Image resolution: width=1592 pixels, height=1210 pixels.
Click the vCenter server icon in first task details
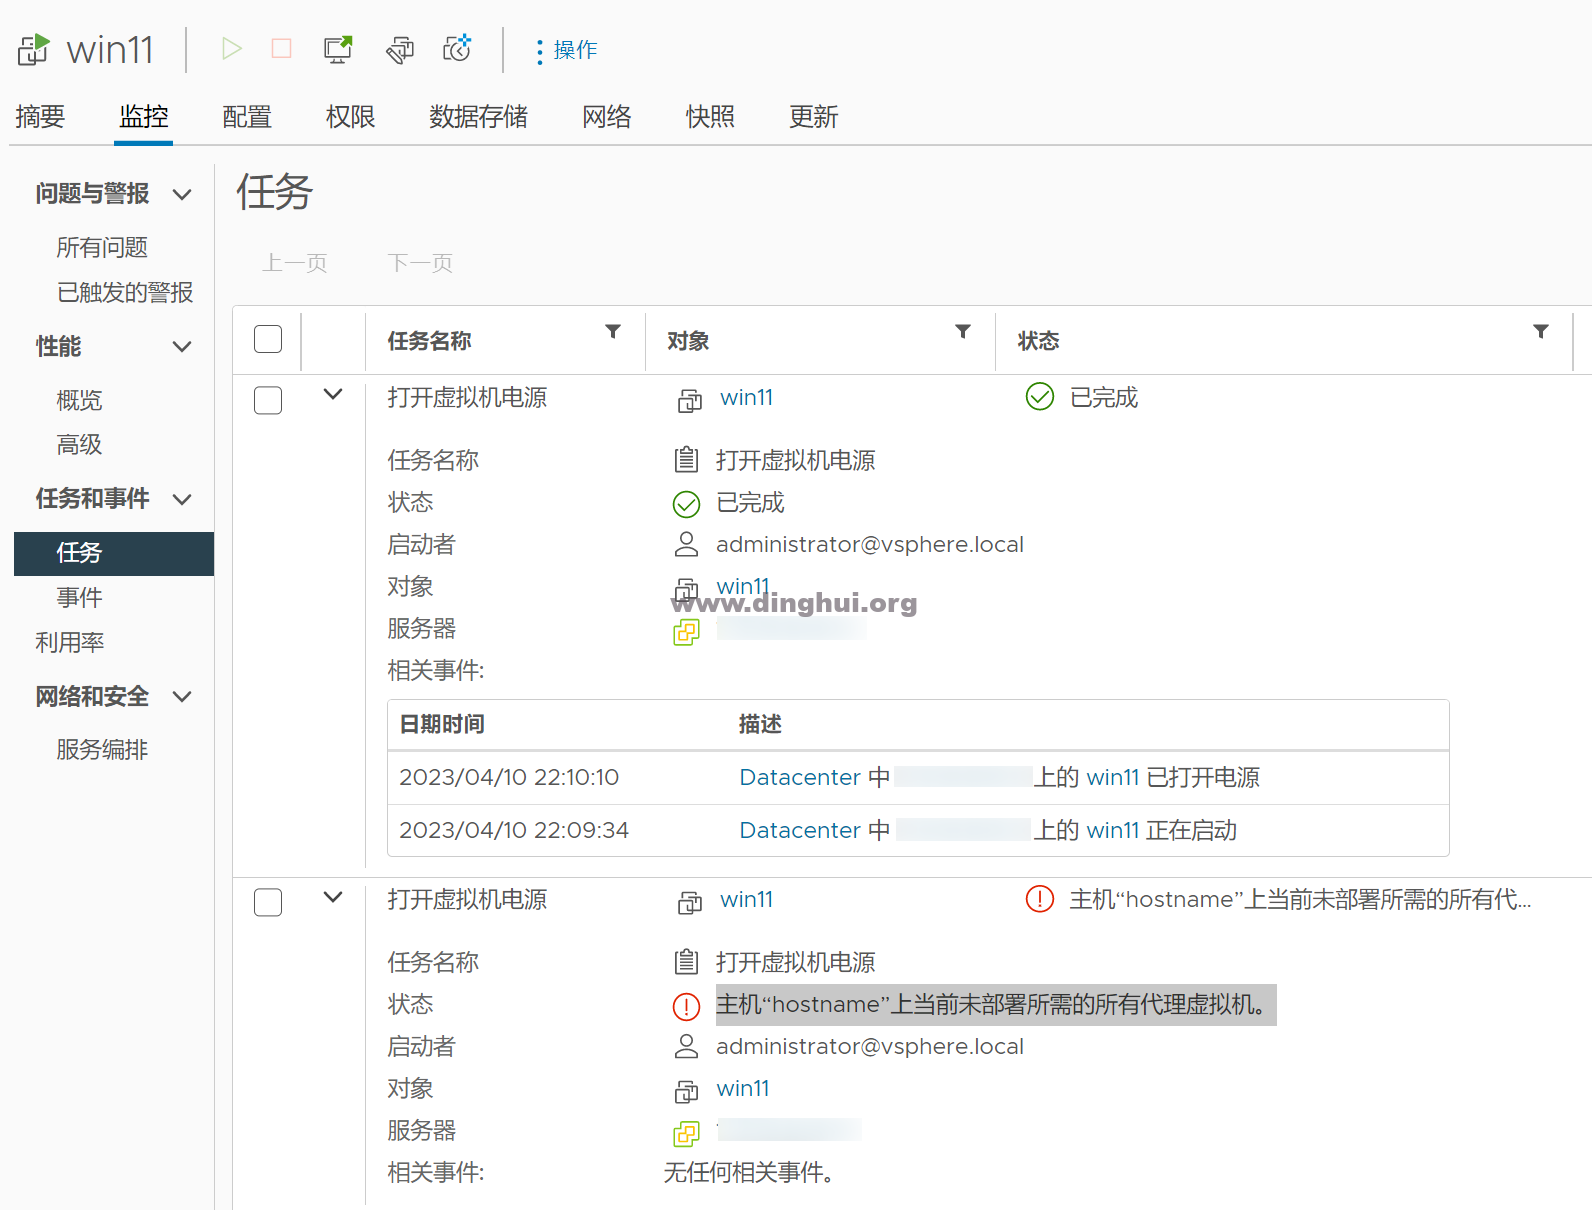coord(686,632)
